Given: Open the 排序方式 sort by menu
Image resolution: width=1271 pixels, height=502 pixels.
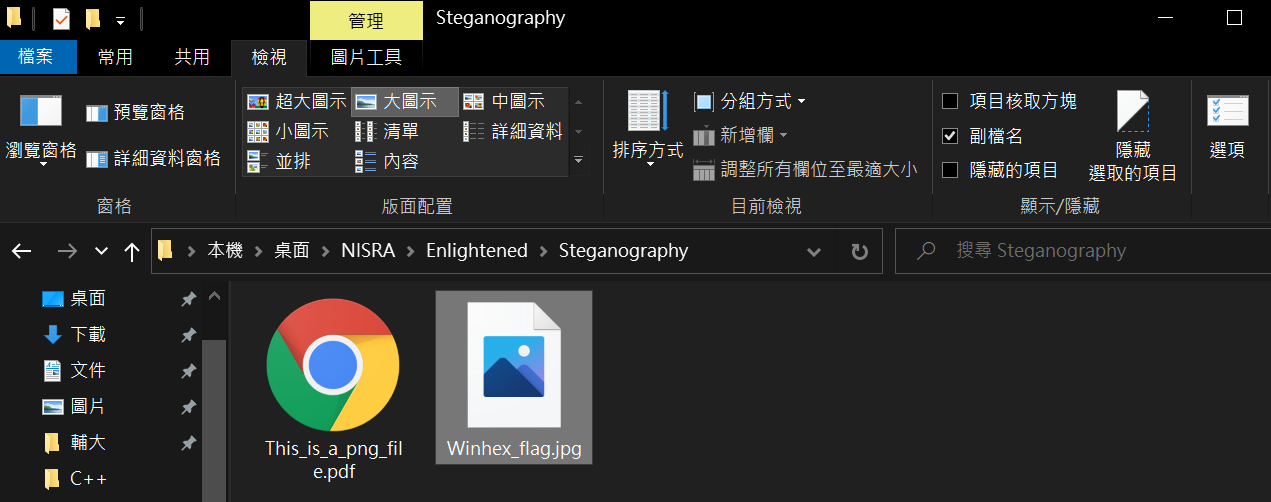Looking at the screenshot, I should 647,130.
